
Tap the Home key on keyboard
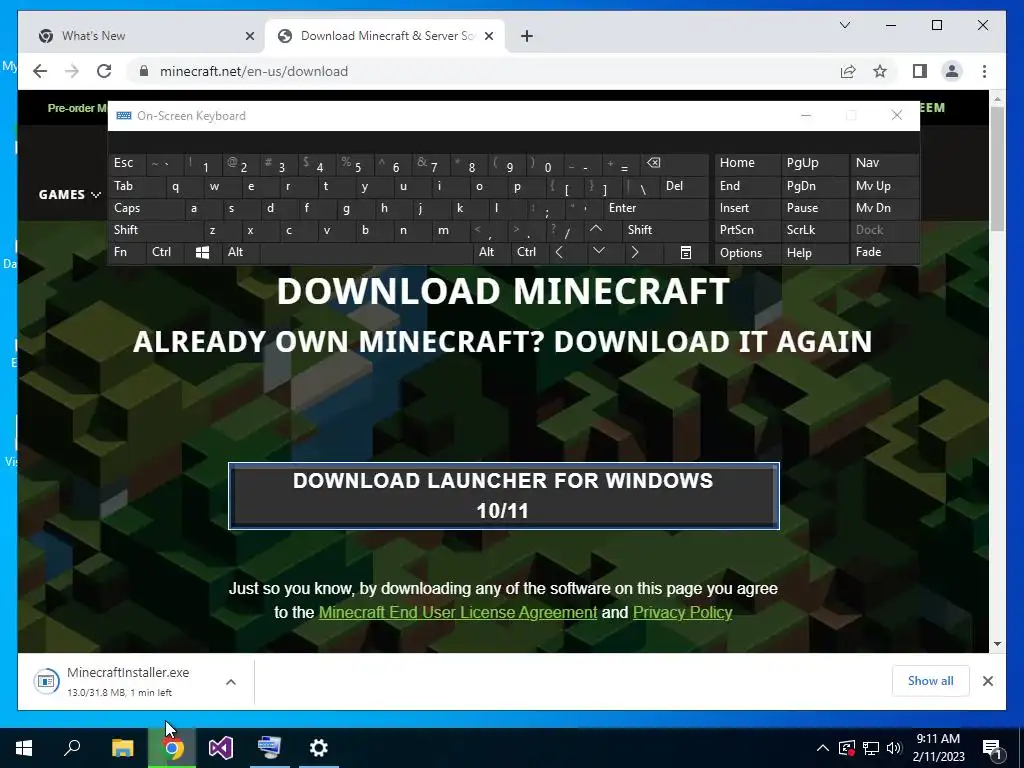coord(748,163)
